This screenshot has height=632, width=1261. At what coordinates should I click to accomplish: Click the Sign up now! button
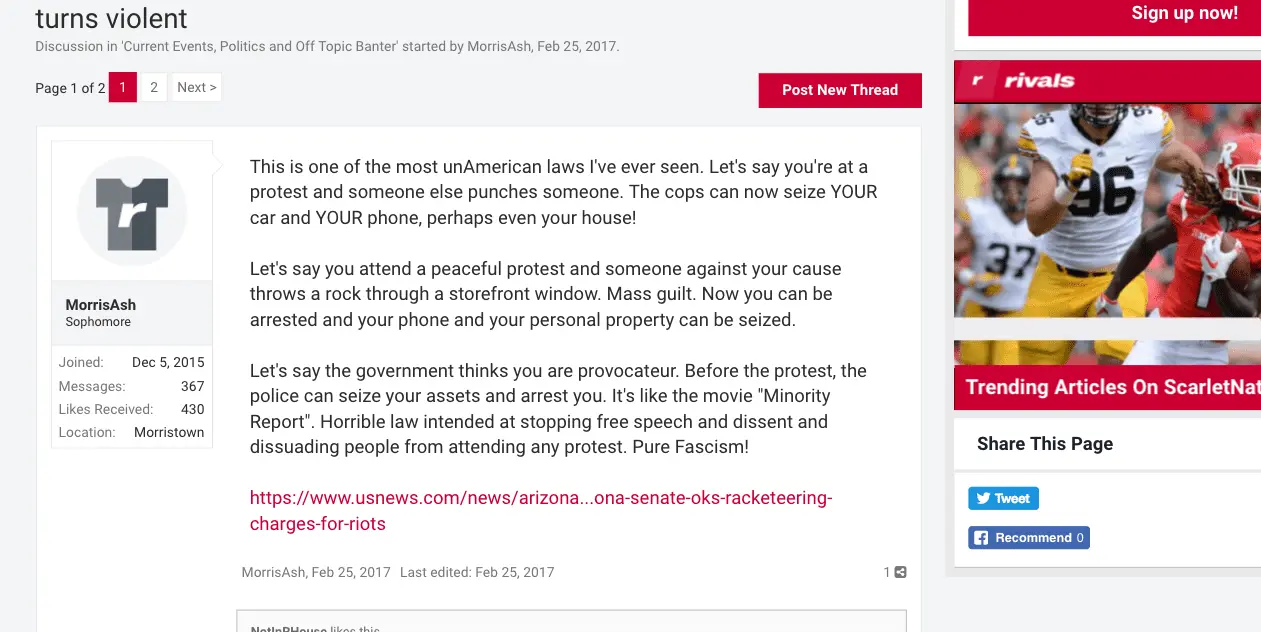[x=1184, y=14]
